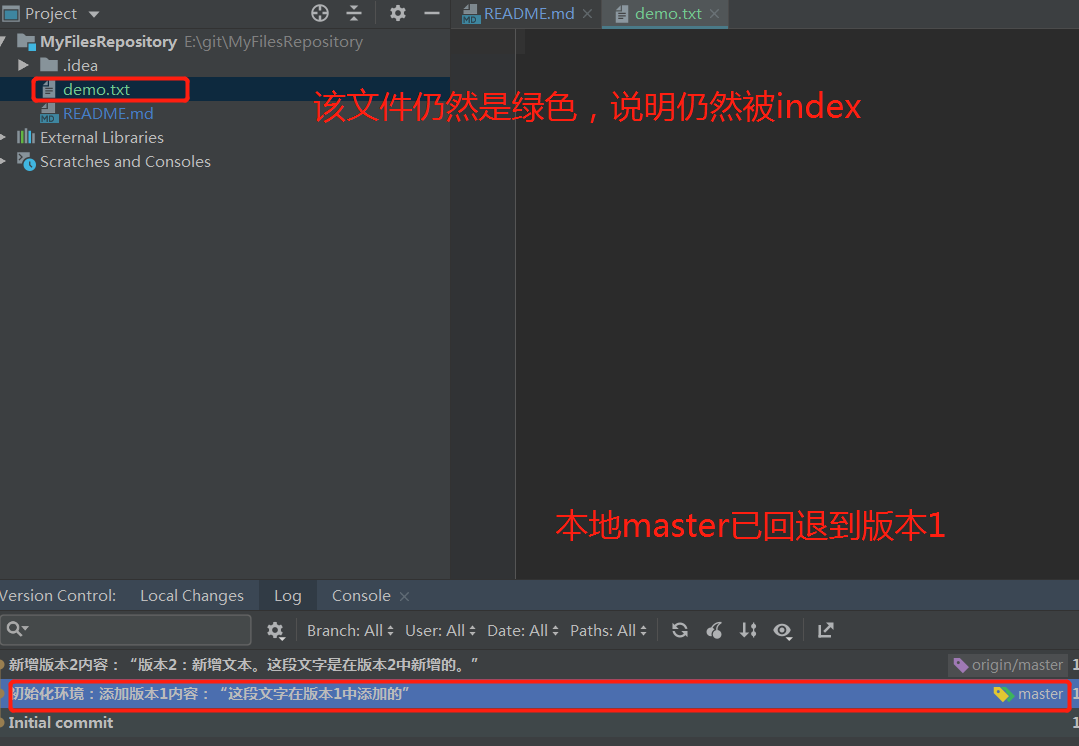Expand the .idea folder
This screenshot has height=746, width=1079.
pyautogui.click(x=24, y=65)
